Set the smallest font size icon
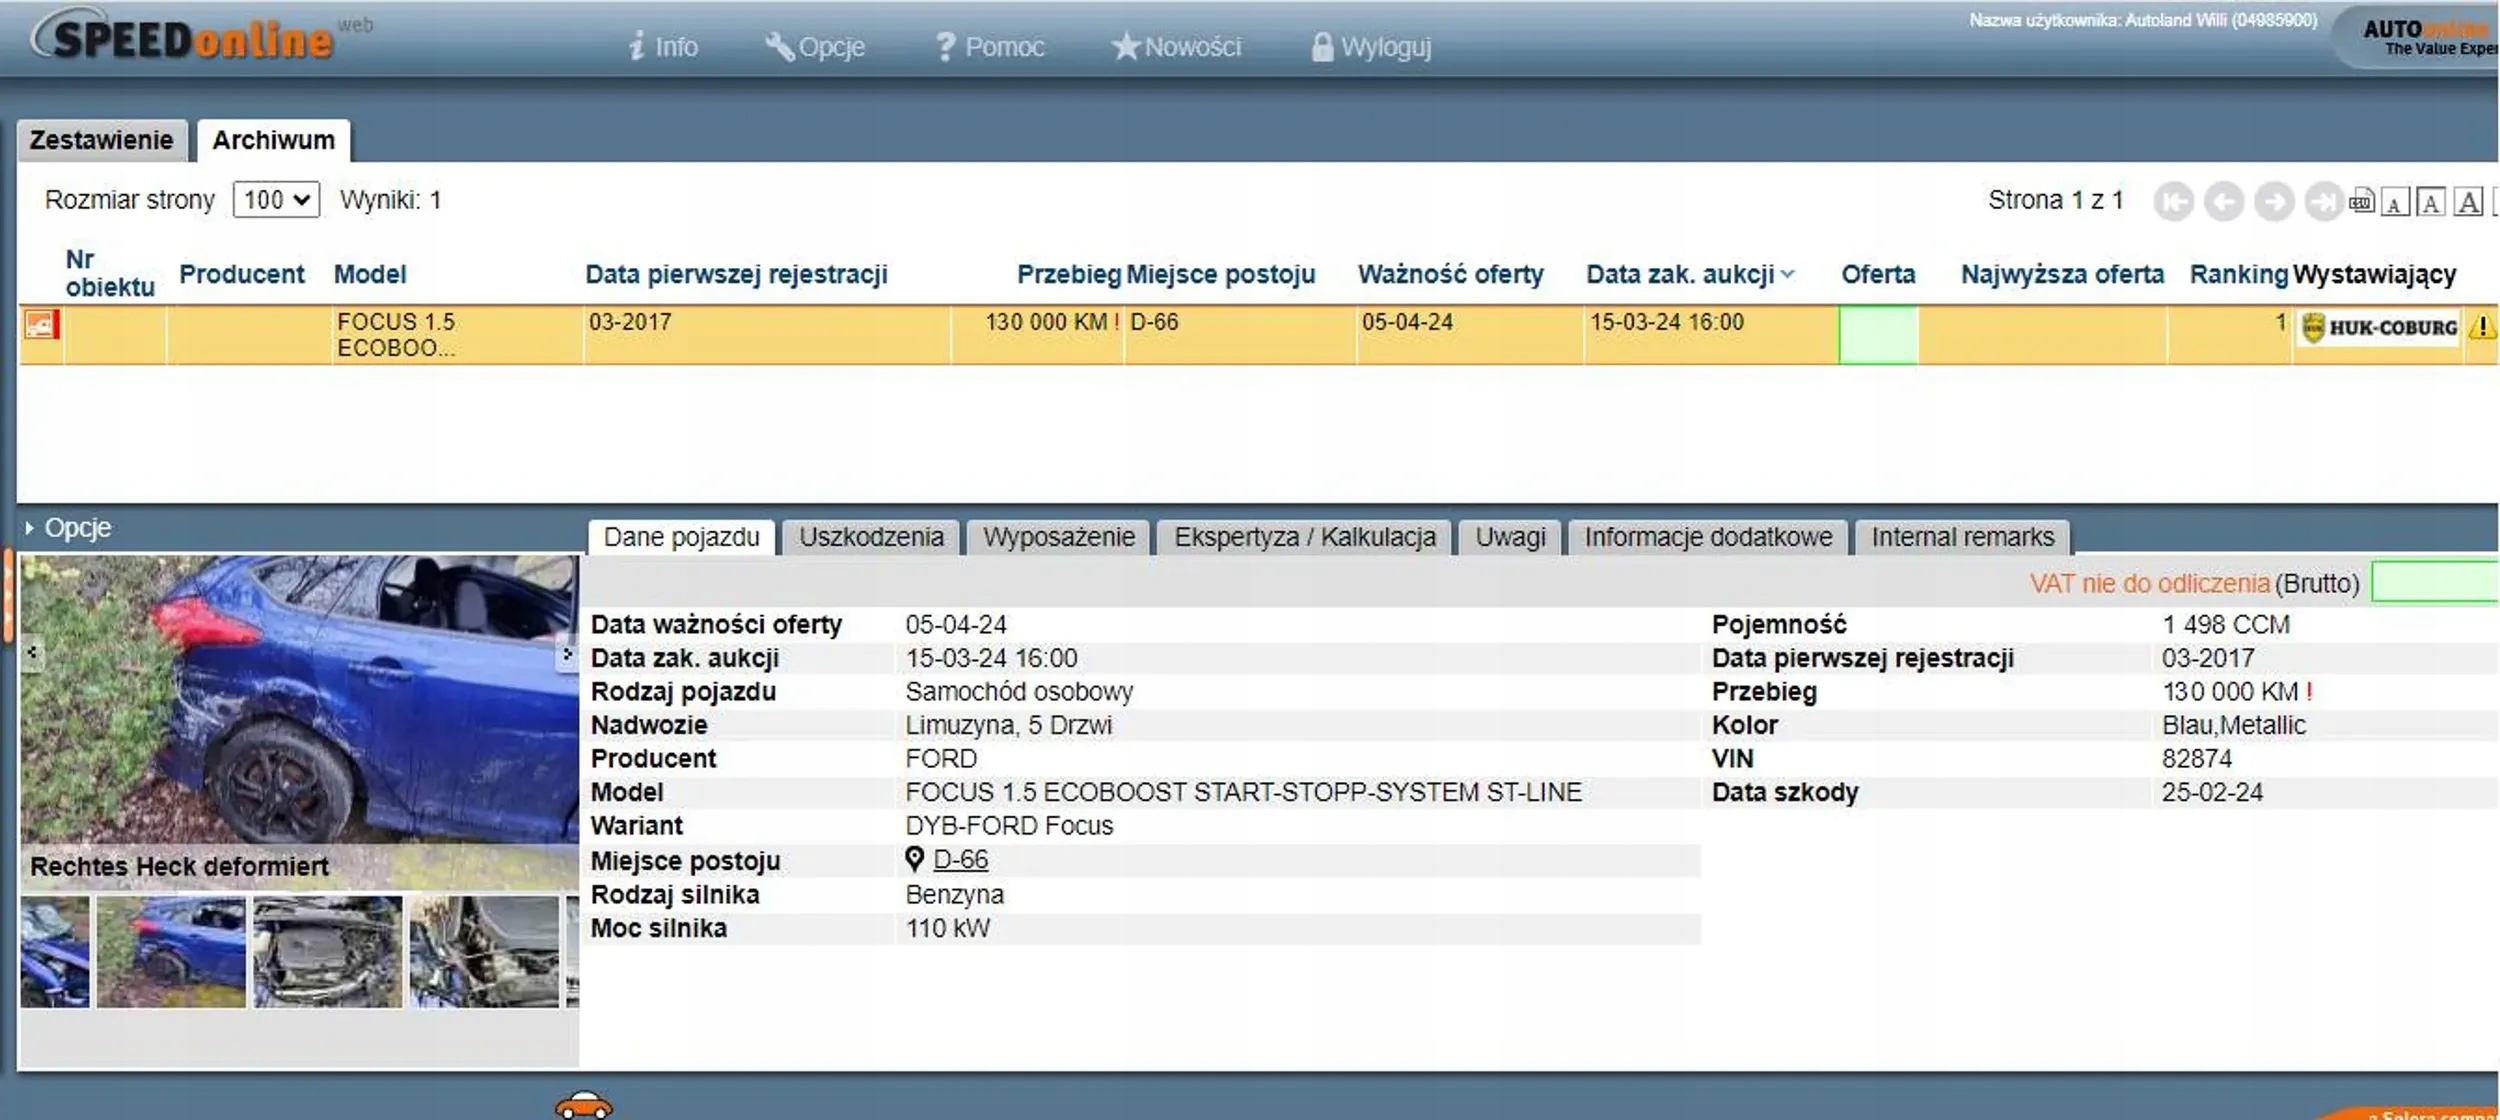Viewport: 2500px width, 1120px height. (2395, 203)
